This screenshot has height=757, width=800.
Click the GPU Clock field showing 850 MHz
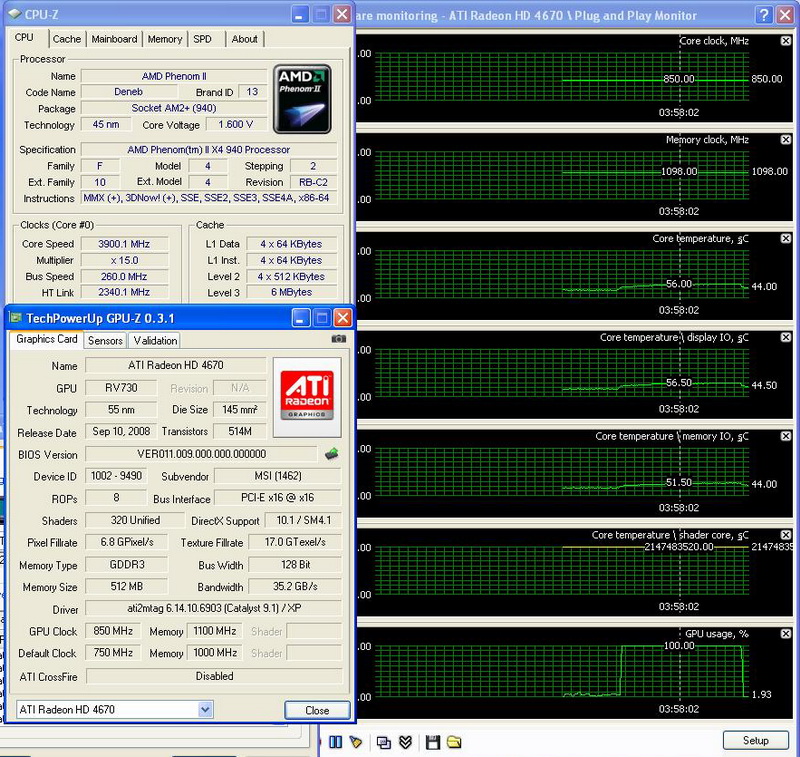[113, 630]
